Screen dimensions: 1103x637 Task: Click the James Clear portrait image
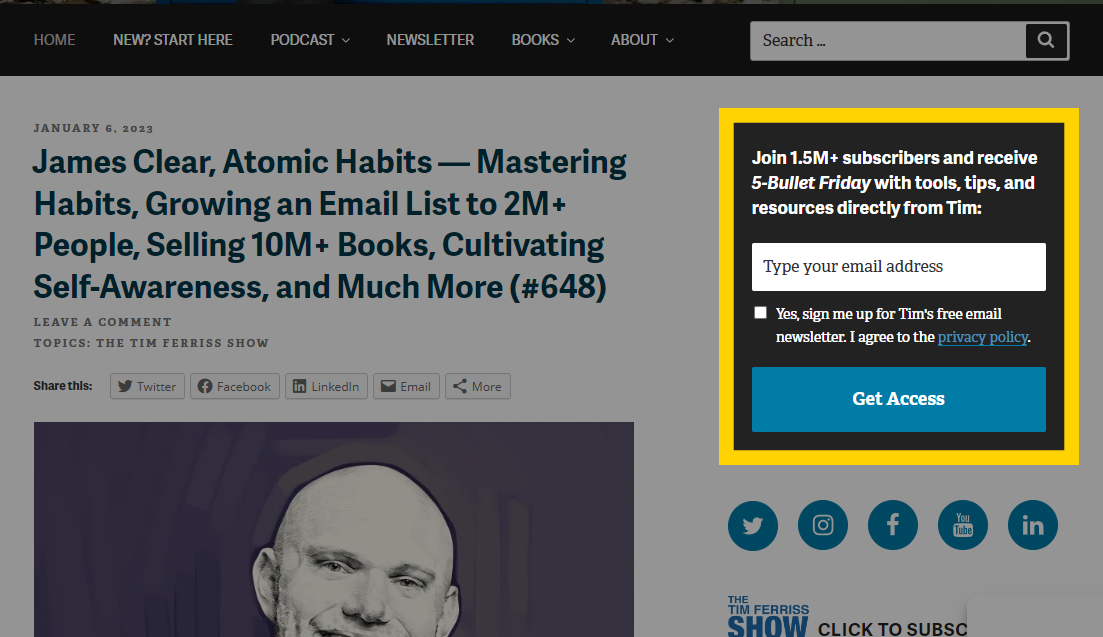click(333, 529)
